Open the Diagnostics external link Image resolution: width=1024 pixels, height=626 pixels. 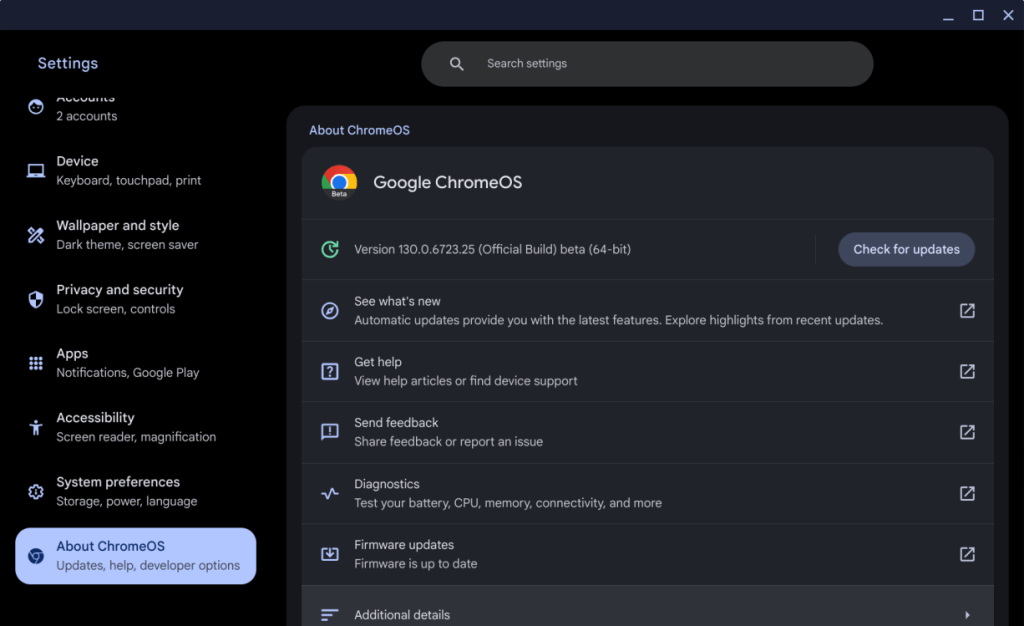click(x=967, y=493)
